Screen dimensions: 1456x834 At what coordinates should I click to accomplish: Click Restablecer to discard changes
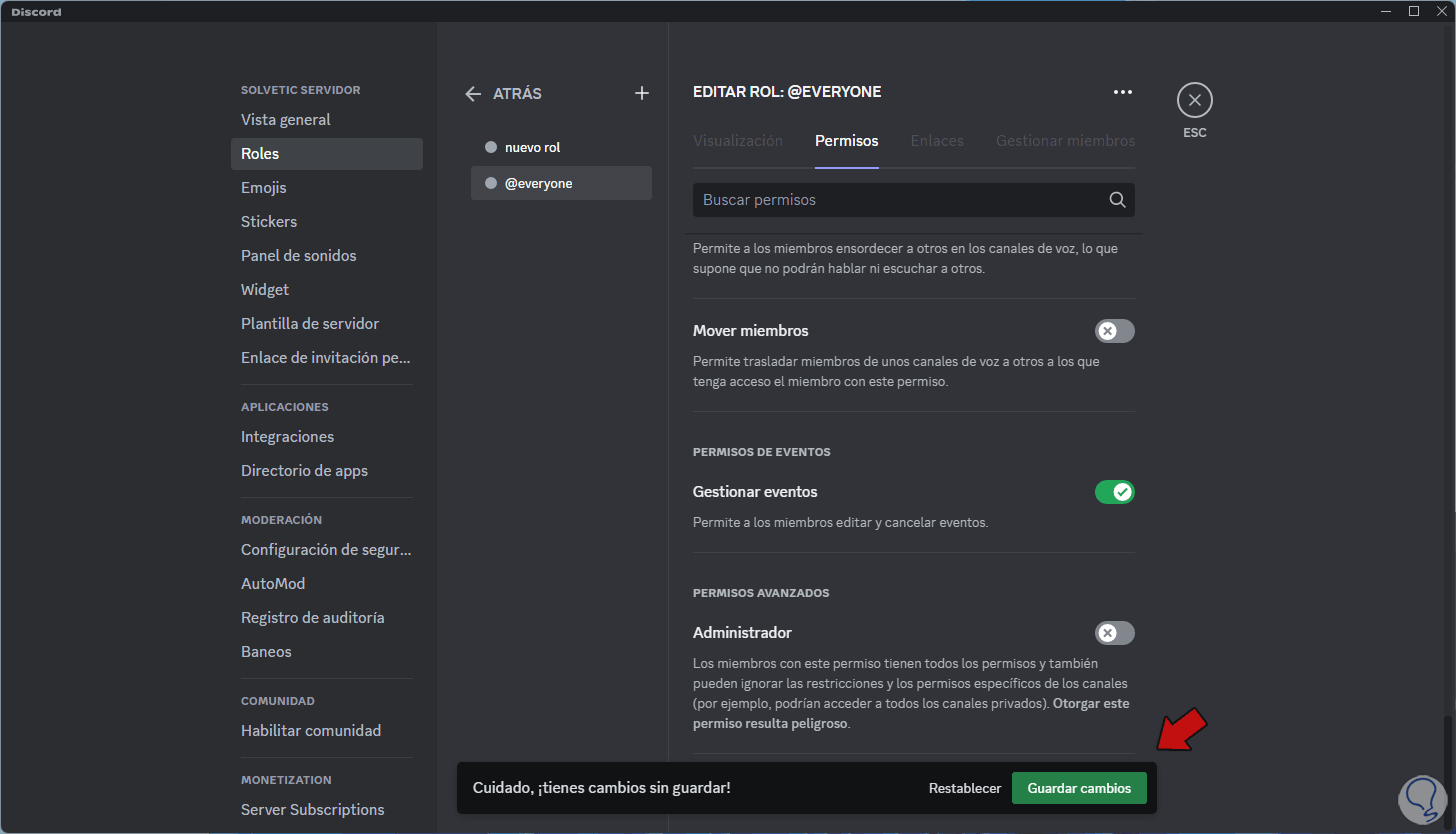click(964, 788)
